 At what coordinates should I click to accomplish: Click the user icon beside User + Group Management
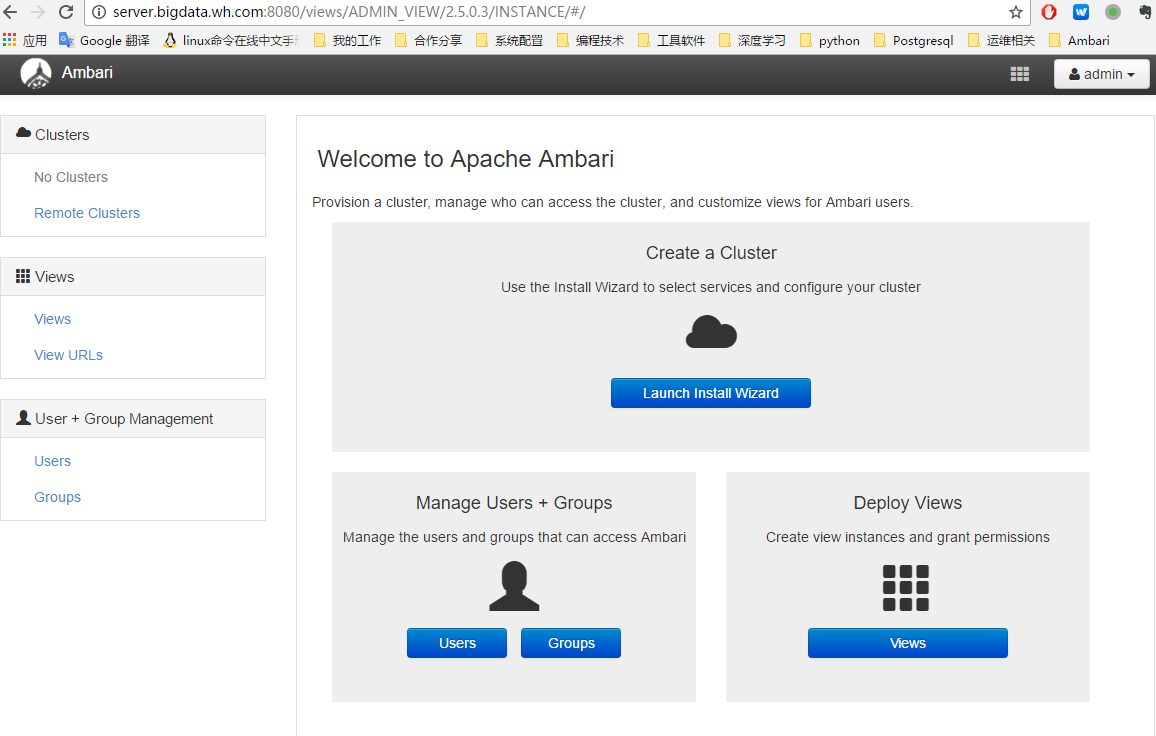click(x=24, y=417)
